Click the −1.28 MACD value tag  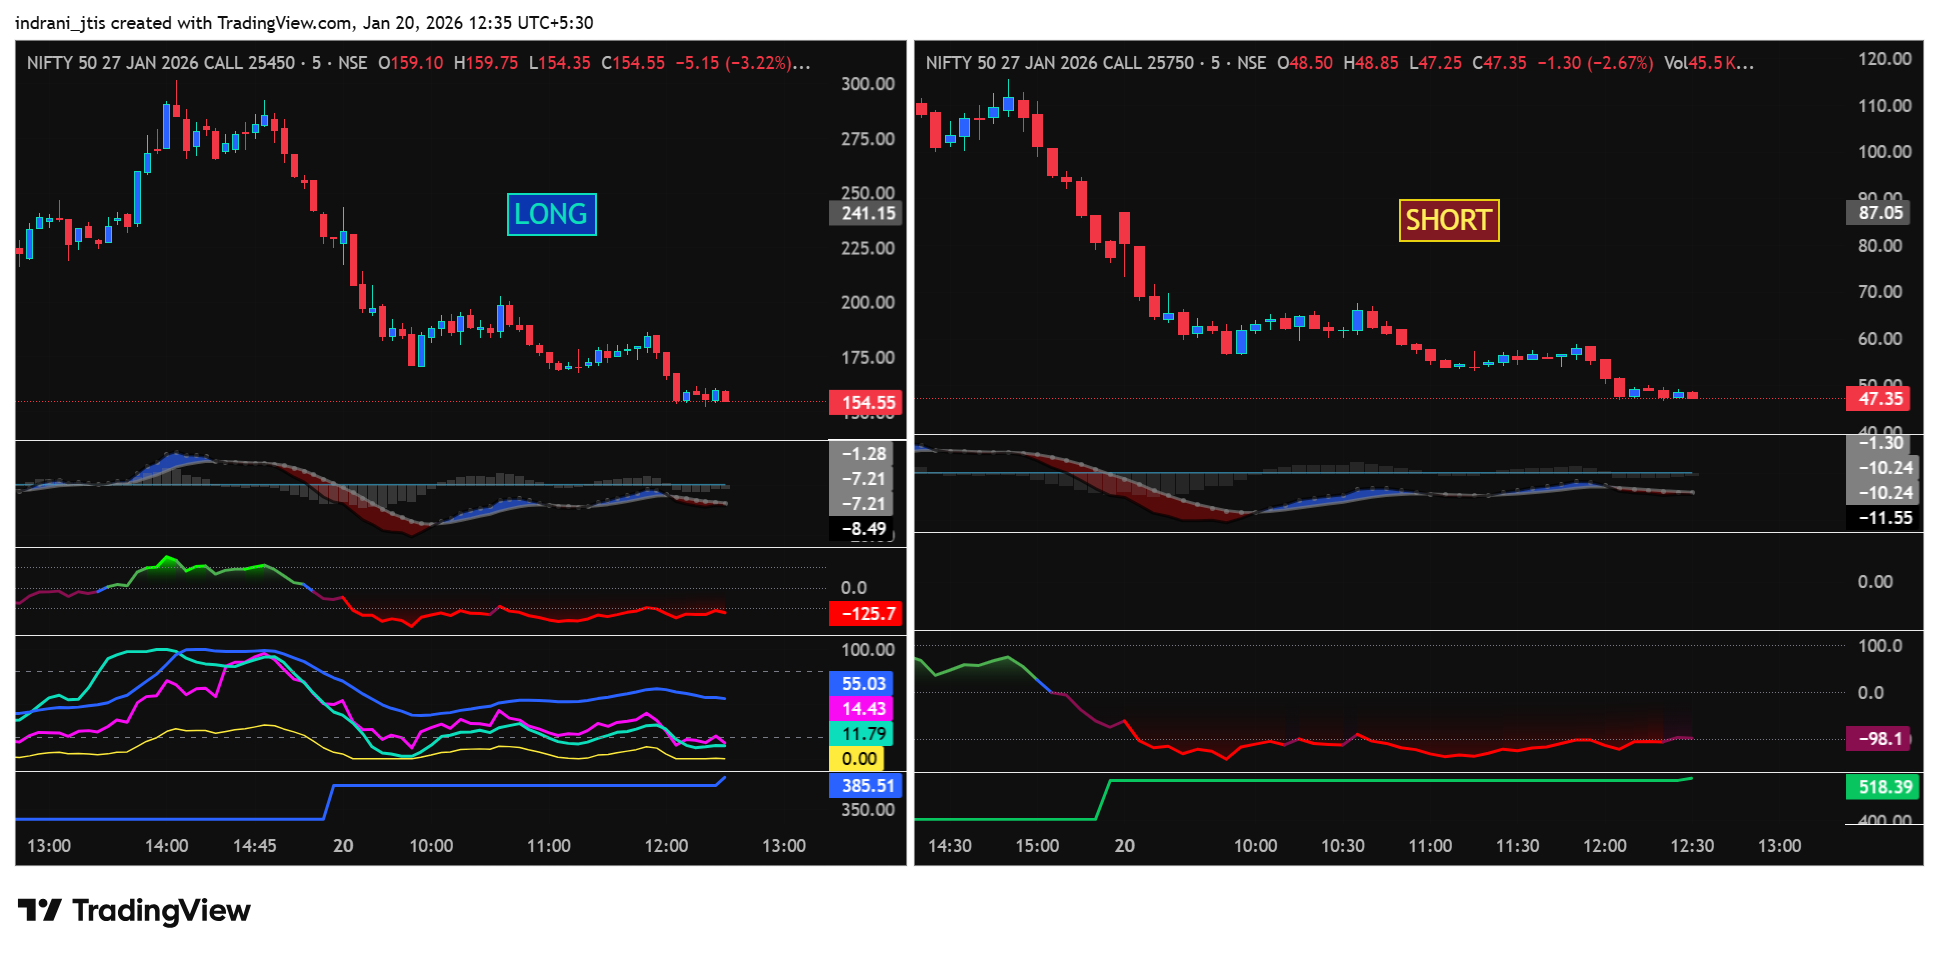(x=862, y=453)
